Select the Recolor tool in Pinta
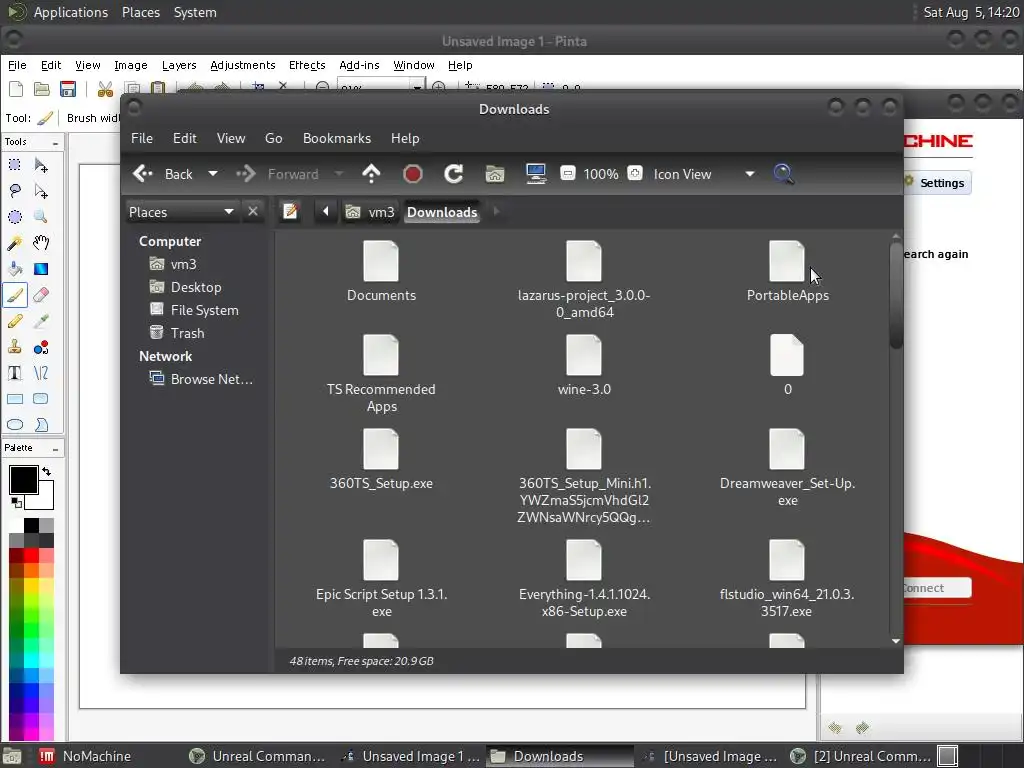The height and width of the screenshot is (768, 1024). pyautogui.click(x=40, y=347)
